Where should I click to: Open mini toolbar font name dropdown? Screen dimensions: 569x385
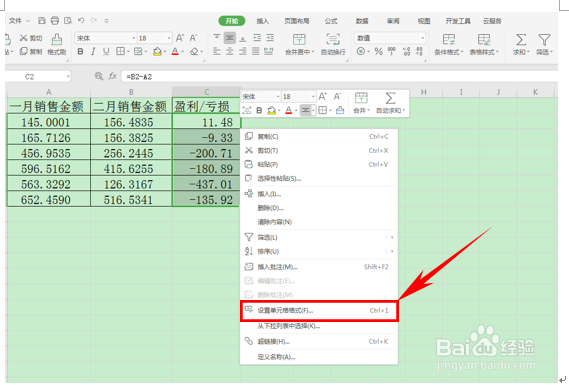[278, 97]
